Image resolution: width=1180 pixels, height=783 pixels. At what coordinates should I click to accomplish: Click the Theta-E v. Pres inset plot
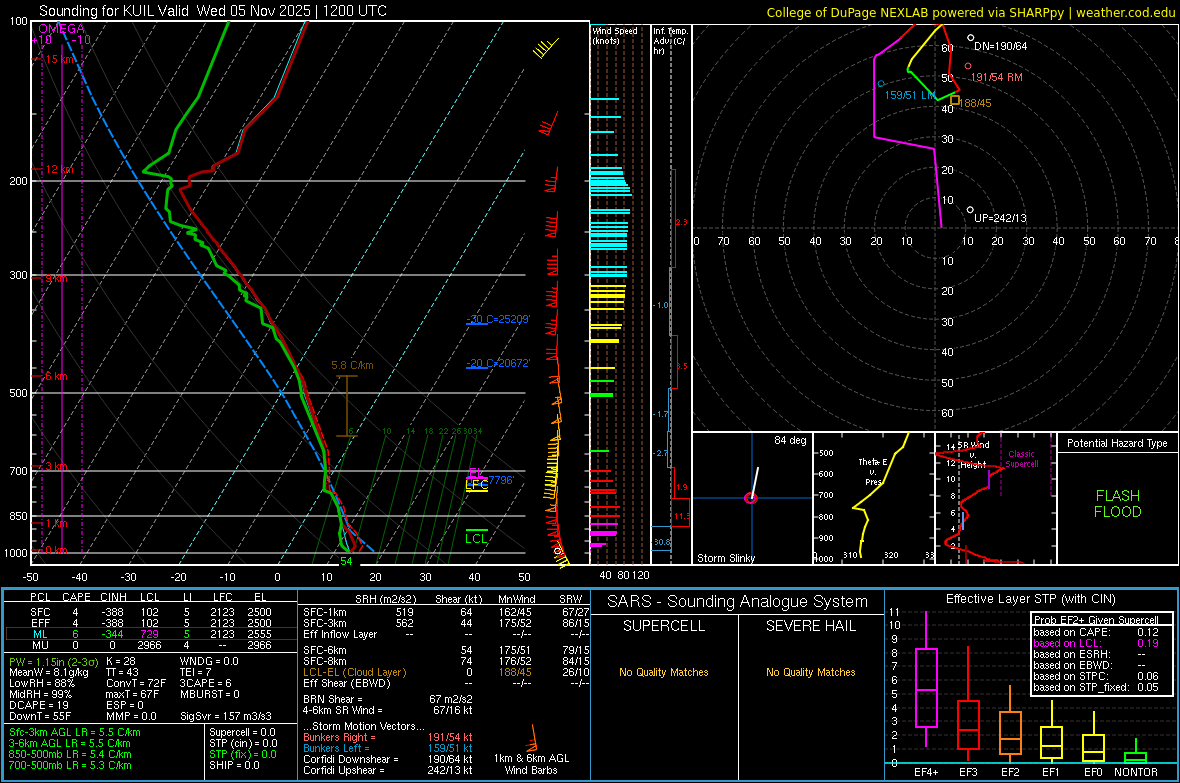tap(872, 498)
